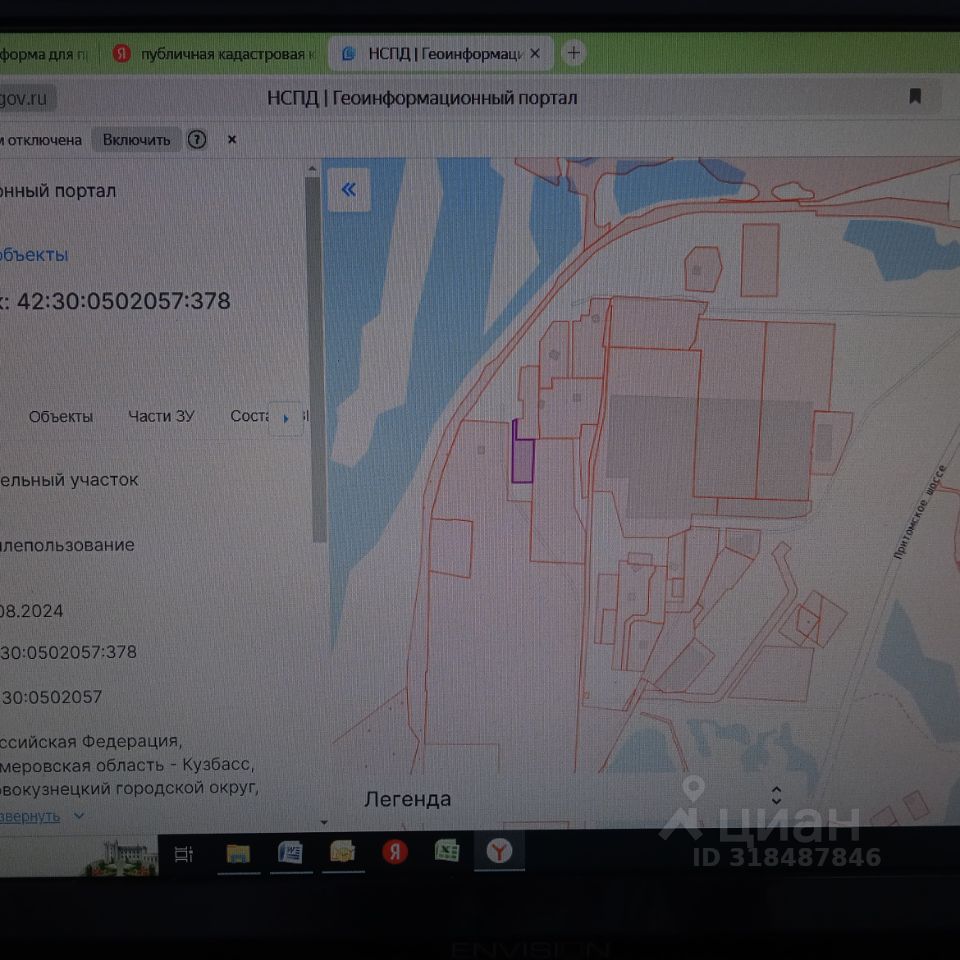The width and height of the screenshot is (960, 960).
Task: Click the Включить button
Action: click(136, 140)
